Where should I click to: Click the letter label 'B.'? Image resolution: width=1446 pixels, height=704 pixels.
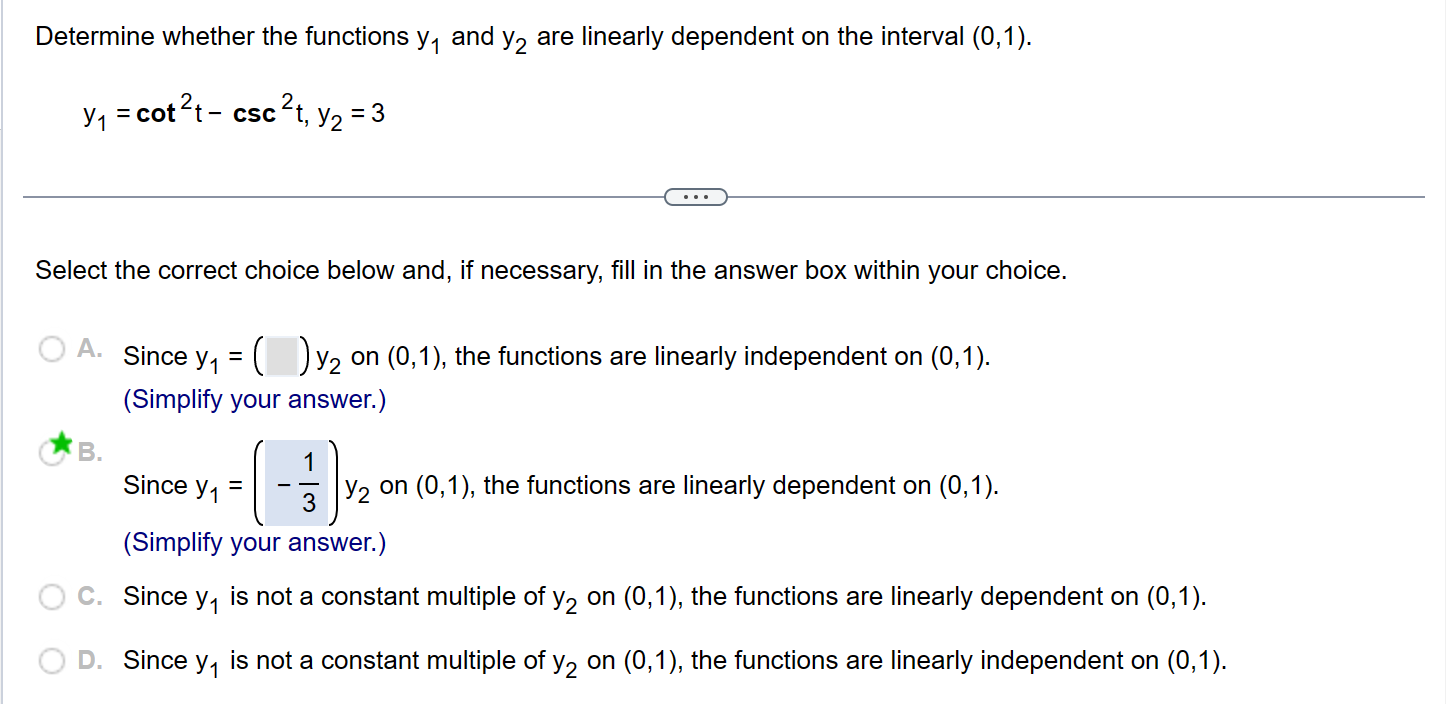click(x=89, y=452)
